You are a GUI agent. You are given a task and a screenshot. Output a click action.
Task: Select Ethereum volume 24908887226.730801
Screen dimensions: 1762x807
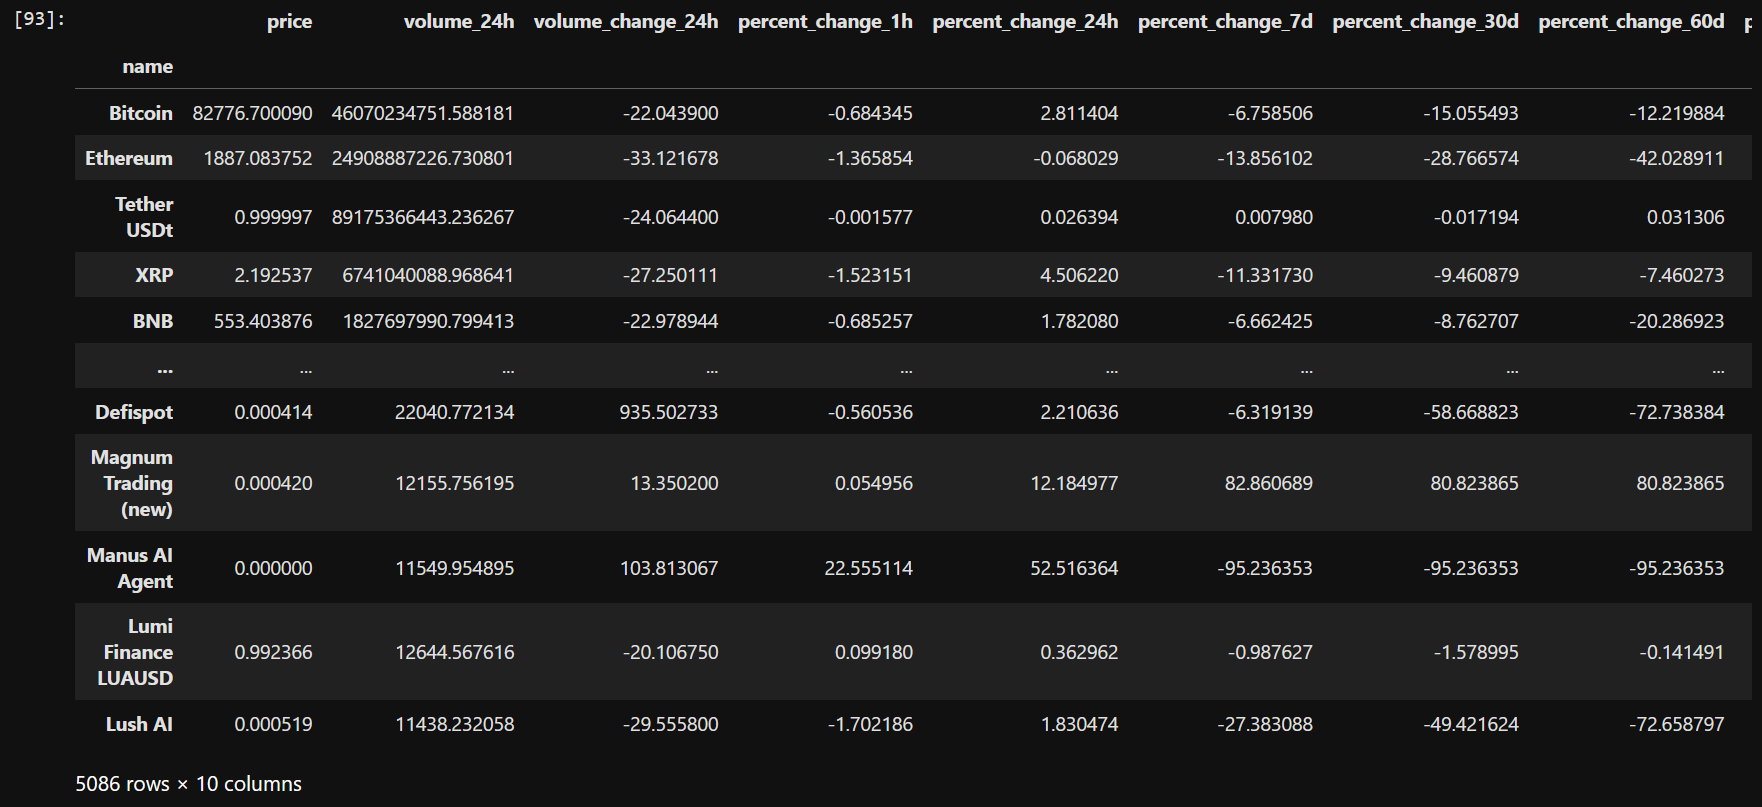pyautogui.click(x=423, y=158)
